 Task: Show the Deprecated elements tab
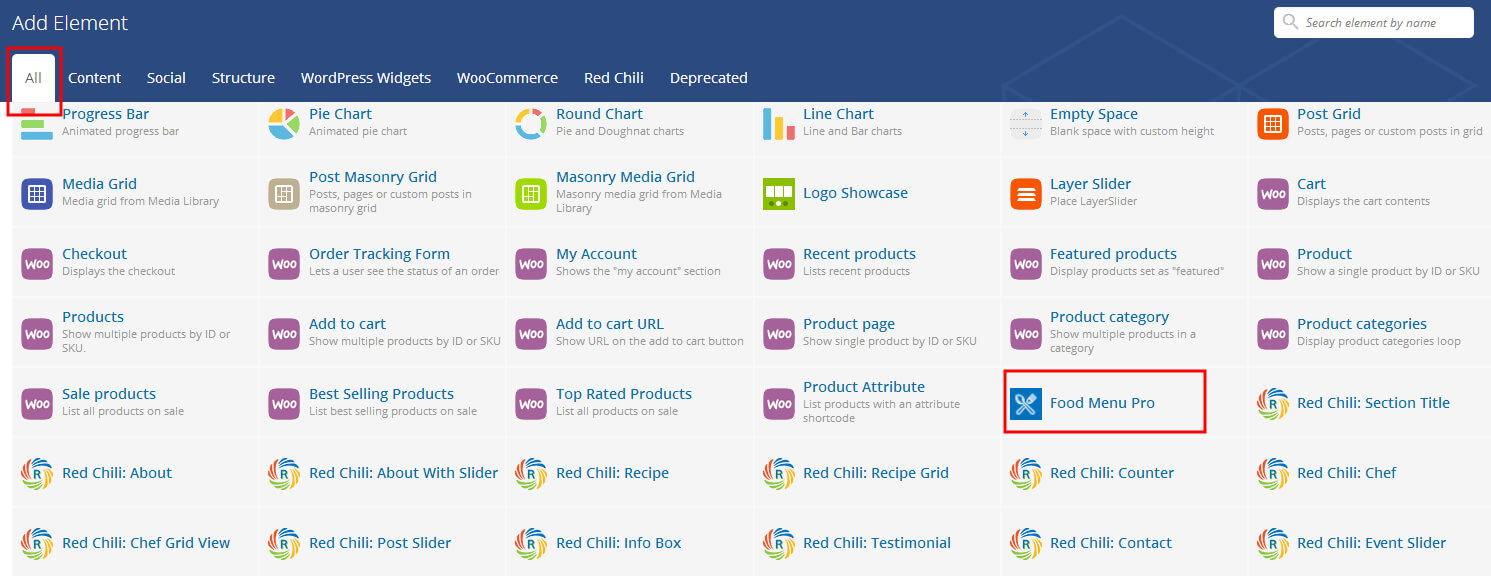pyautogui.click(x=709, y=78)
